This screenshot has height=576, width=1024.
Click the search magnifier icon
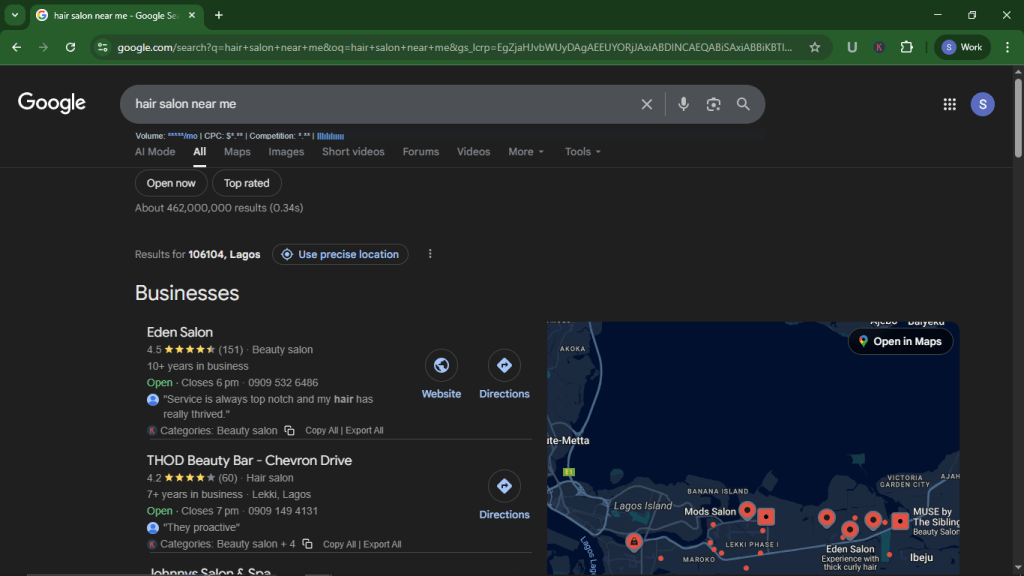743,103
